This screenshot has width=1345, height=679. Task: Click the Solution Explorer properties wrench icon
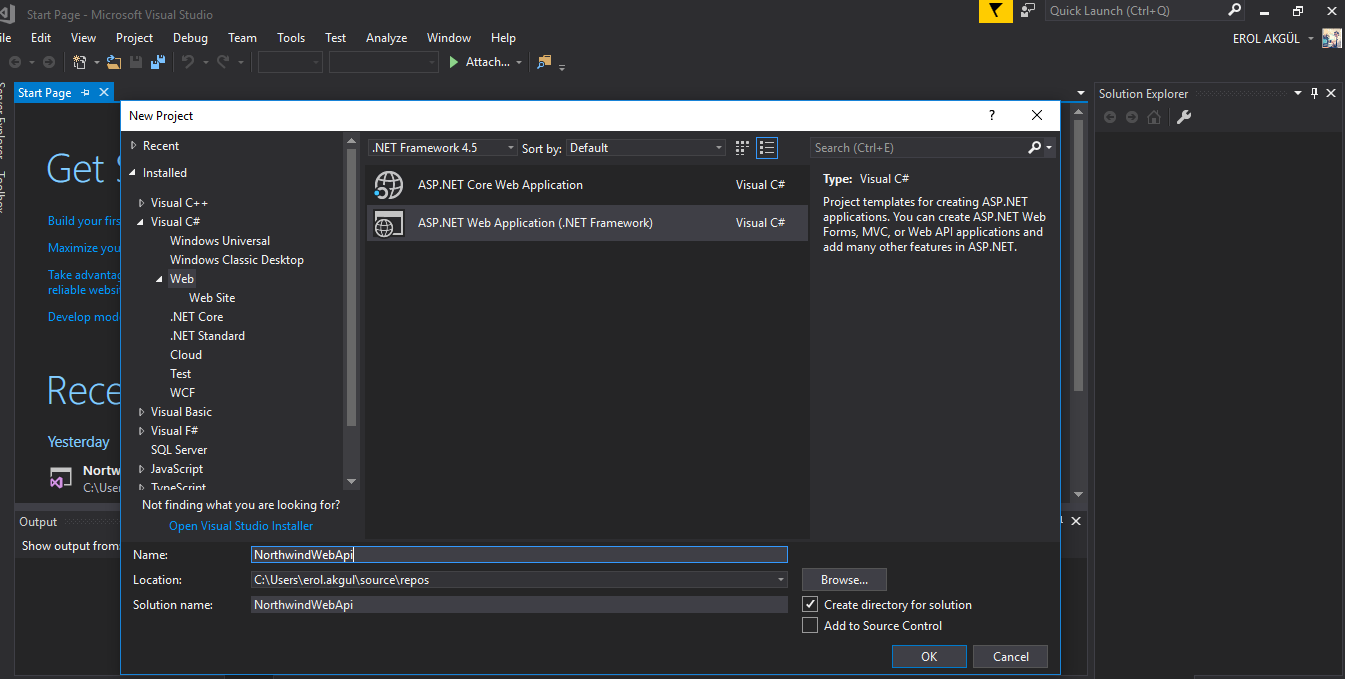click(1183, 117)
